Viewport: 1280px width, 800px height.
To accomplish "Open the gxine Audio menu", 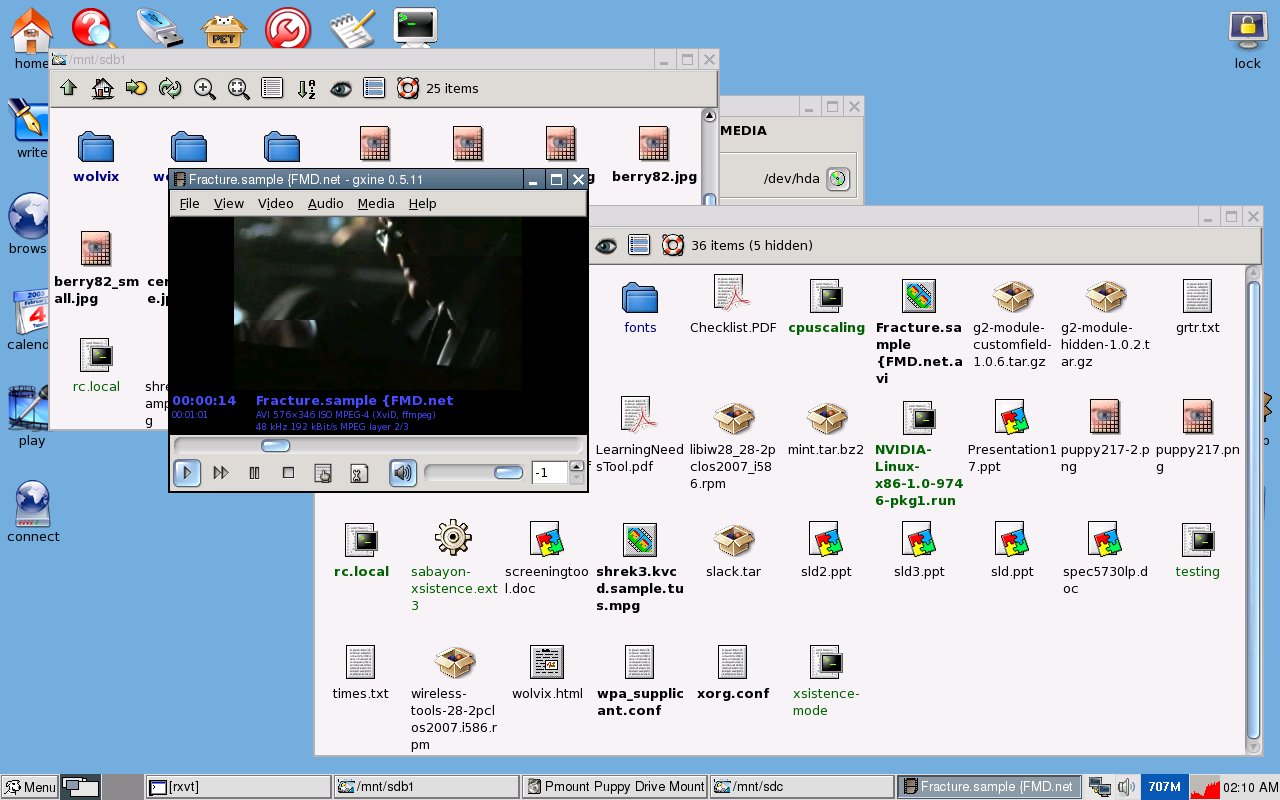I will (325, 203).
